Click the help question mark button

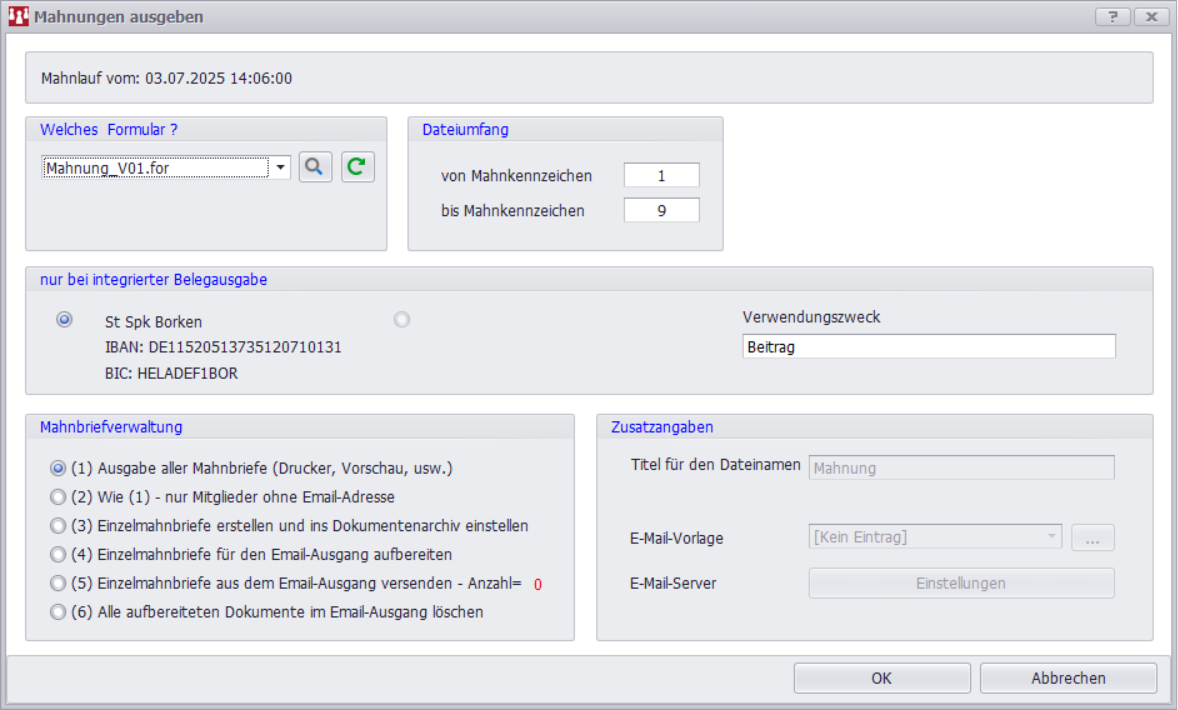tap(1113, 17)
